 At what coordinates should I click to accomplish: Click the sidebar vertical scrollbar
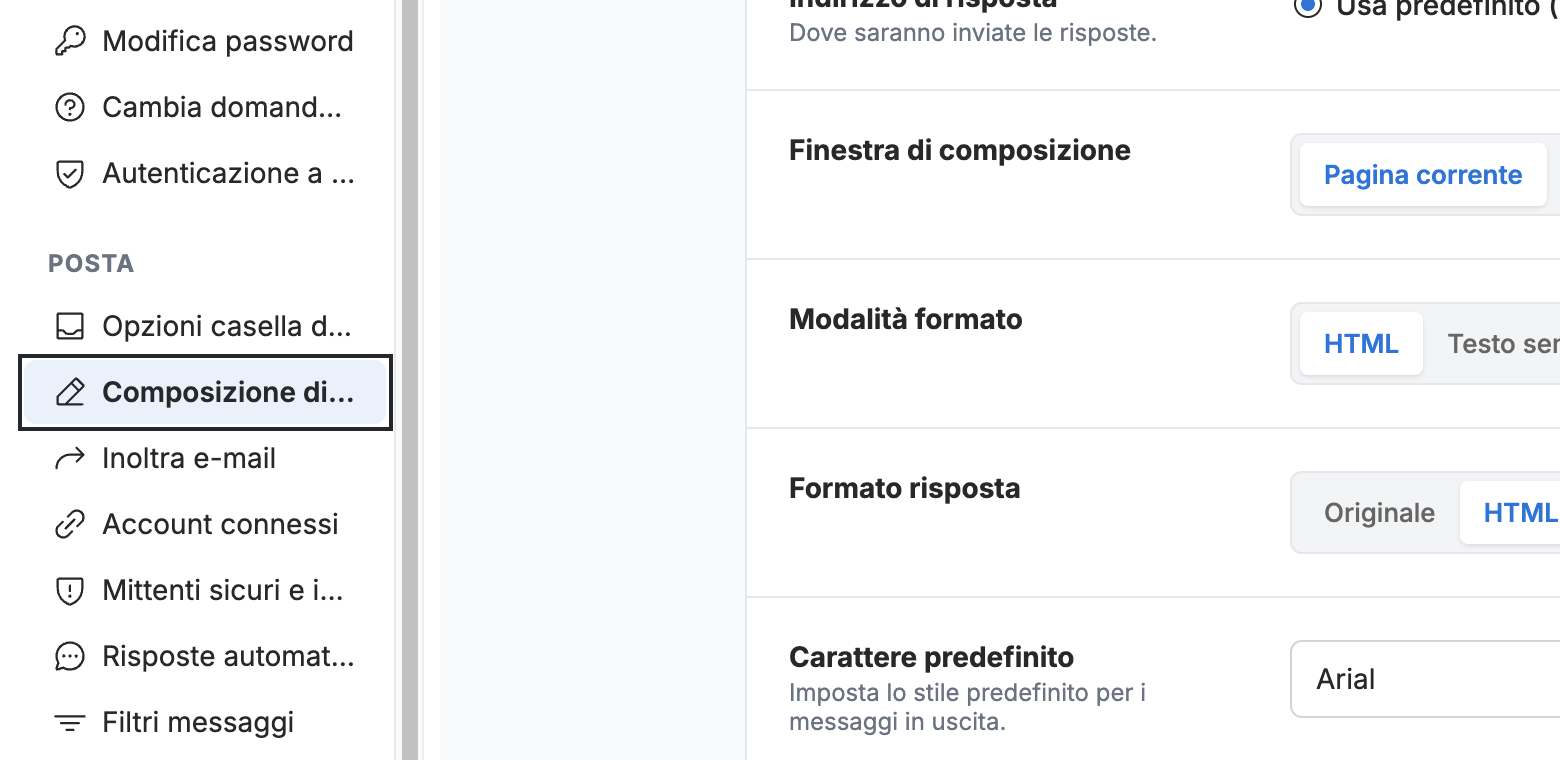tap(409, 380)
